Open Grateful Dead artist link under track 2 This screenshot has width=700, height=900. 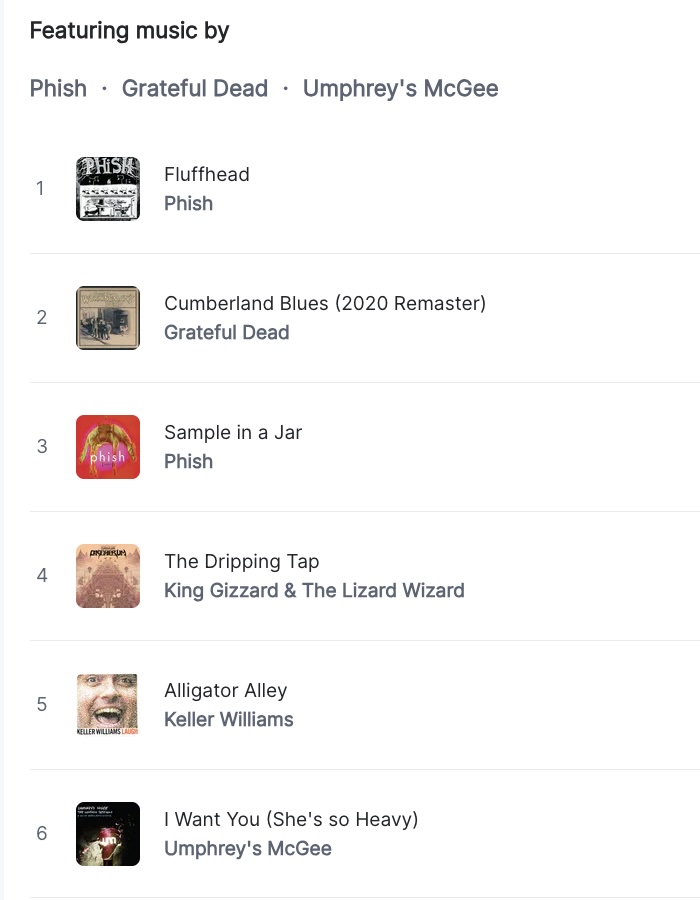[x=227, y=332]
